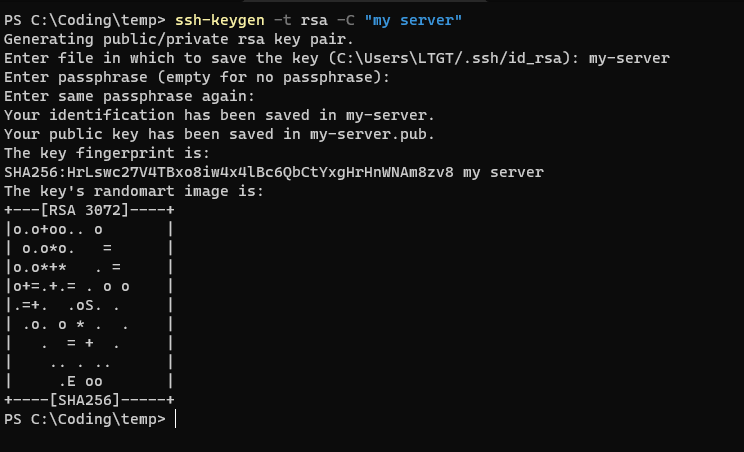Click the "Enter same passphrase again:" line
The image size is (744, 452).
tap(129, 97)
